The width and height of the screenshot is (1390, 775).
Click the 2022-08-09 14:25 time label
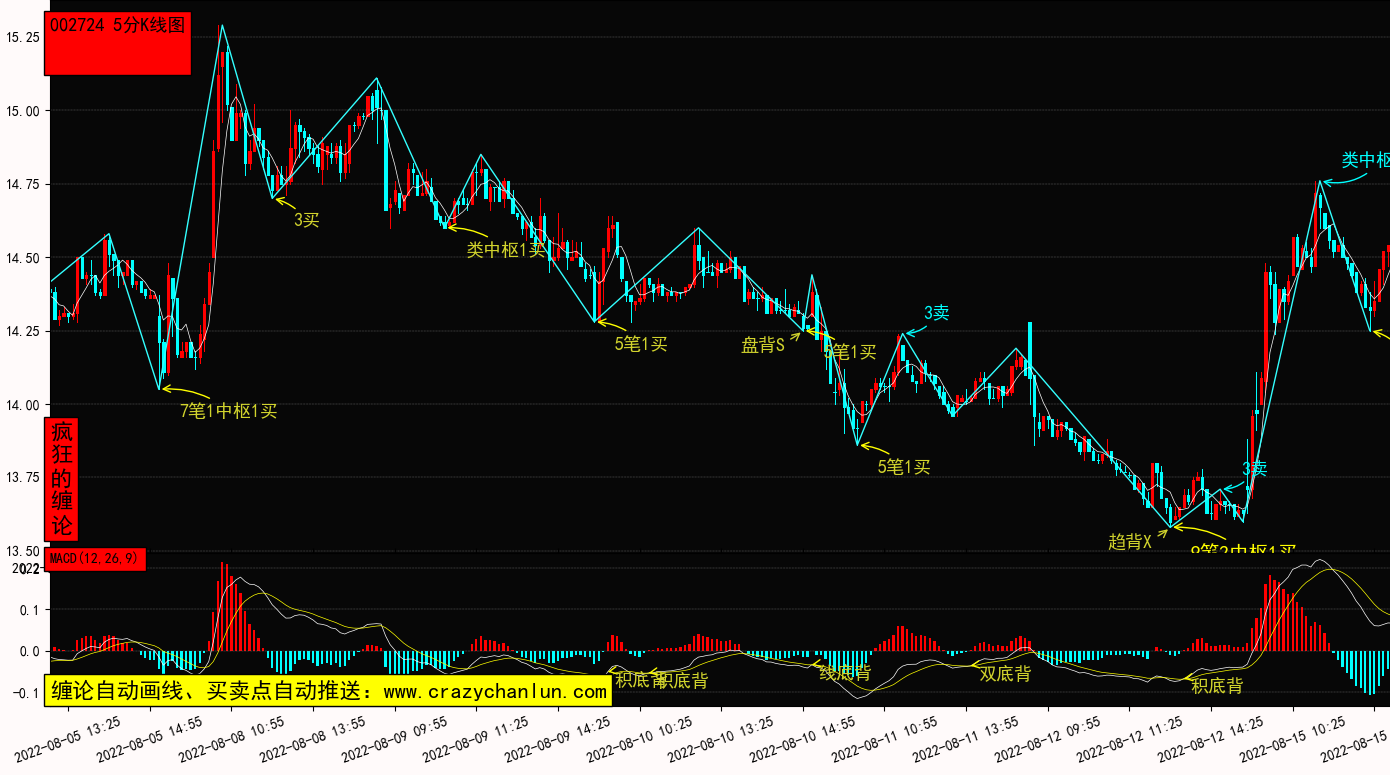tap(559, 738)
